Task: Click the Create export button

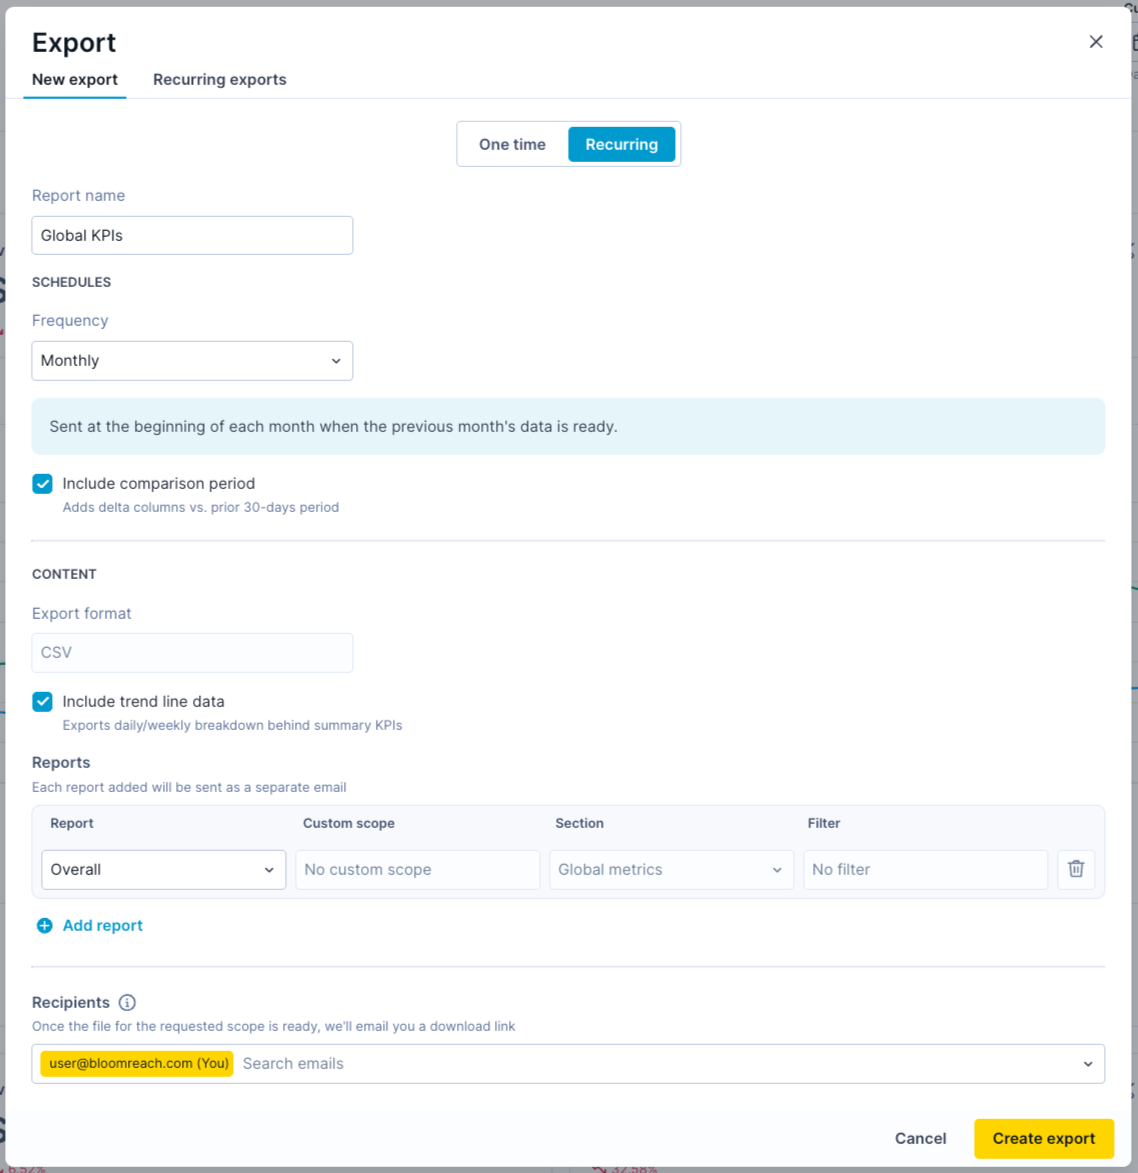Action: 1044,1138
